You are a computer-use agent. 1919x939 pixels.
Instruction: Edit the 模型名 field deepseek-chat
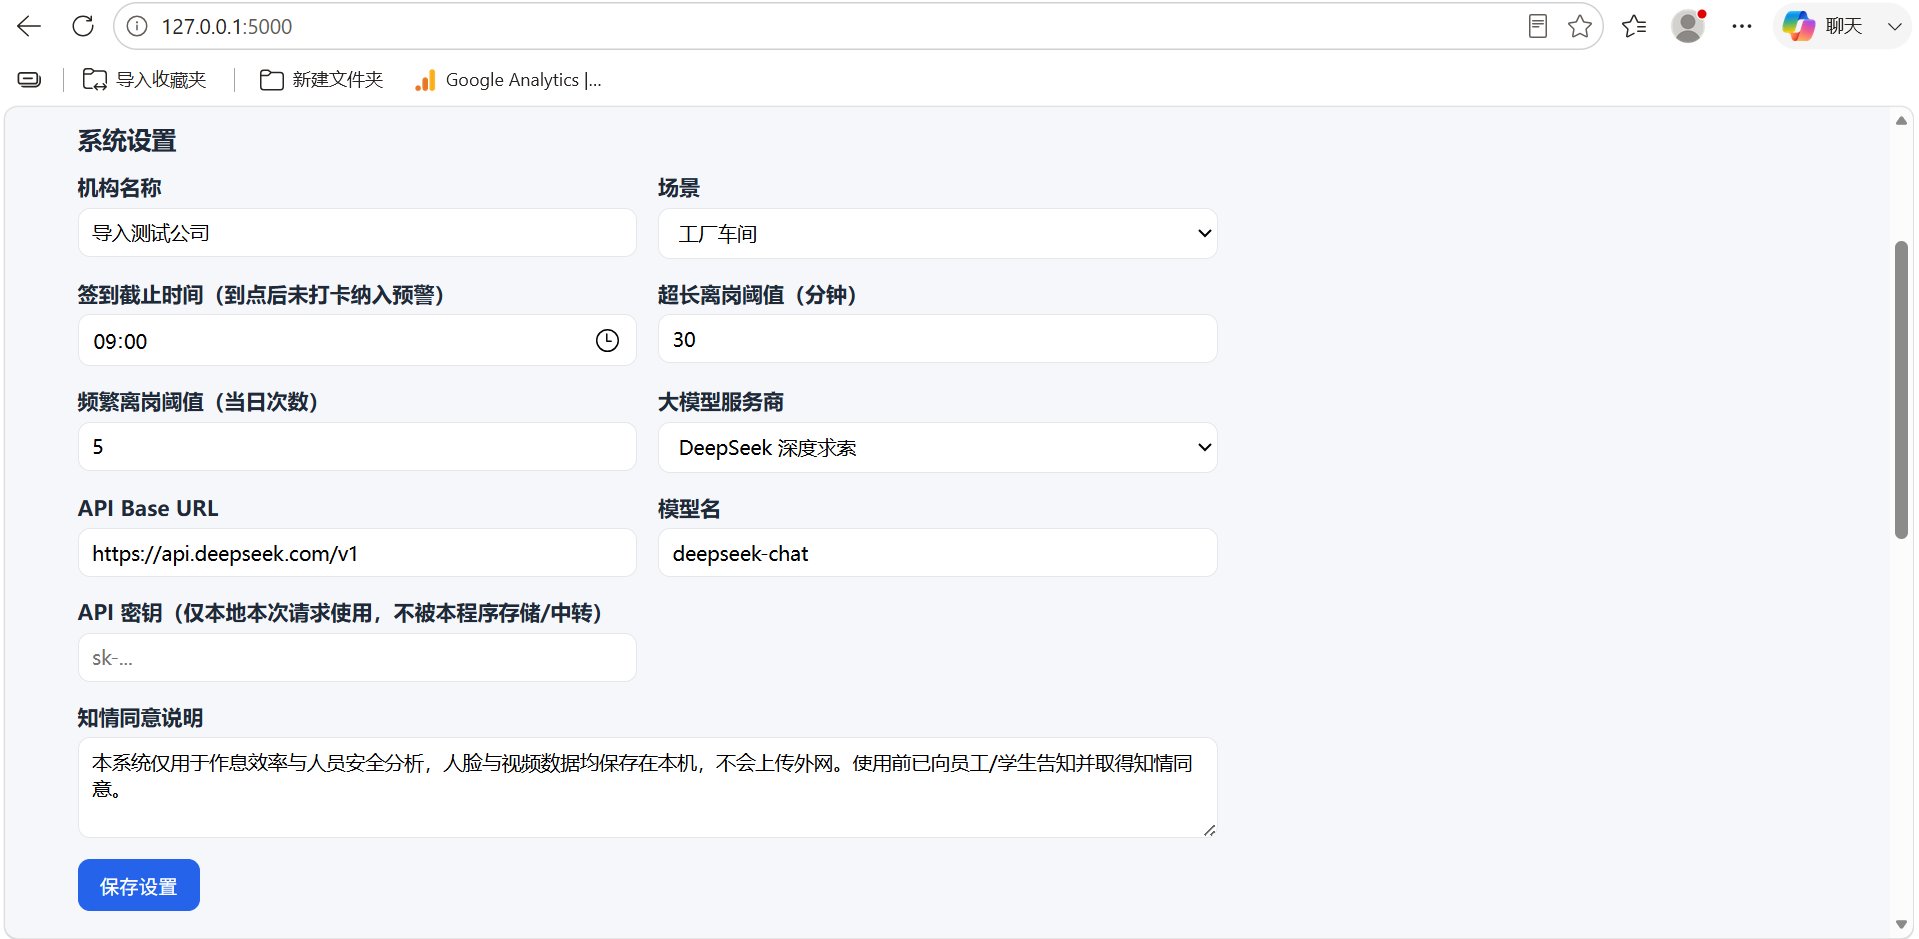(937, 553)
